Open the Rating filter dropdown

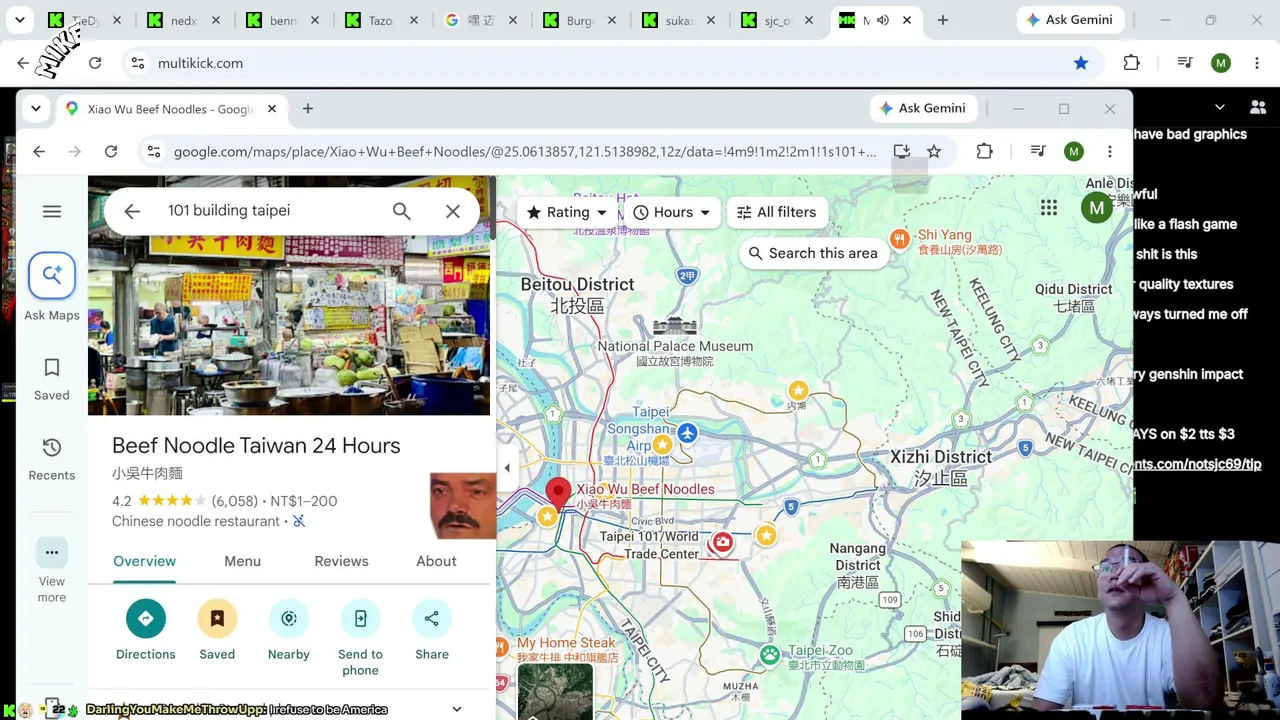567,212
